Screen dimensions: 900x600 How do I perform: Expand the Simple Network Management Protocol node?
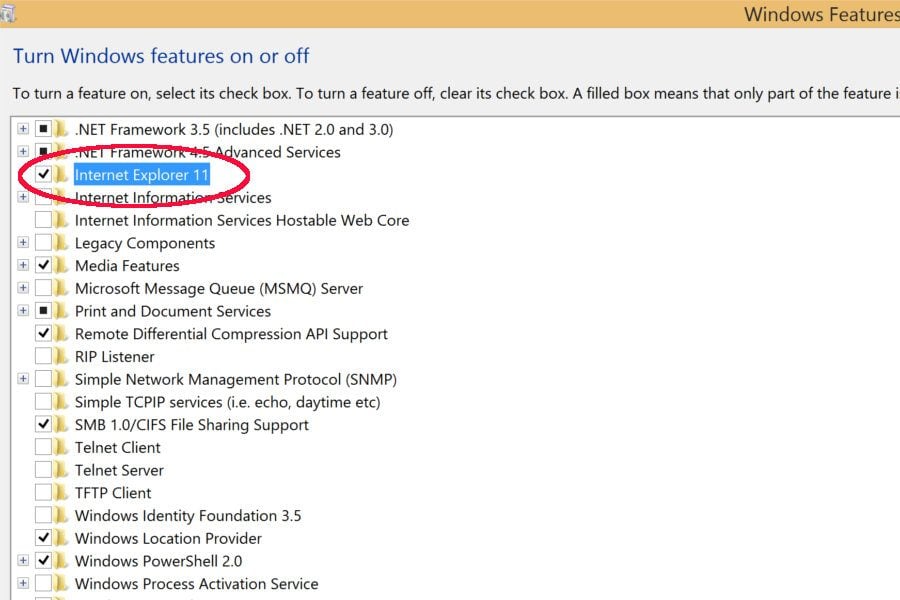coord(23,379)
